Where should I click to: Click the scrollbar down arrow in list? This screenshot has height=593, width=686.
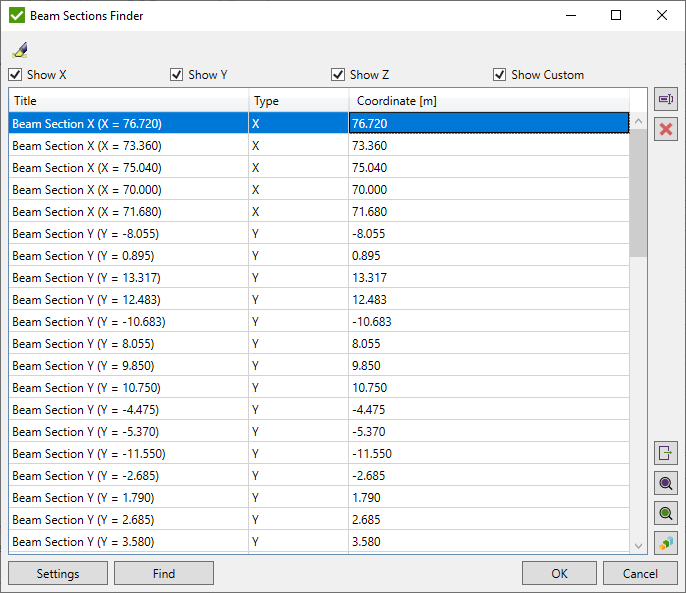639,545
